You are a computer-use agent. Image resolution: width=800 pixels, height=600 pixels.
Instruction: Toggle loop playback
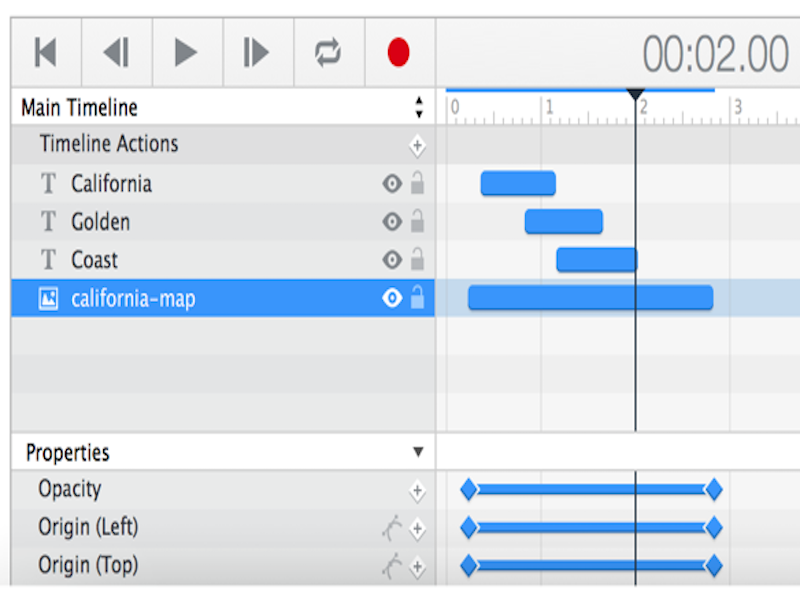[329, 52]
